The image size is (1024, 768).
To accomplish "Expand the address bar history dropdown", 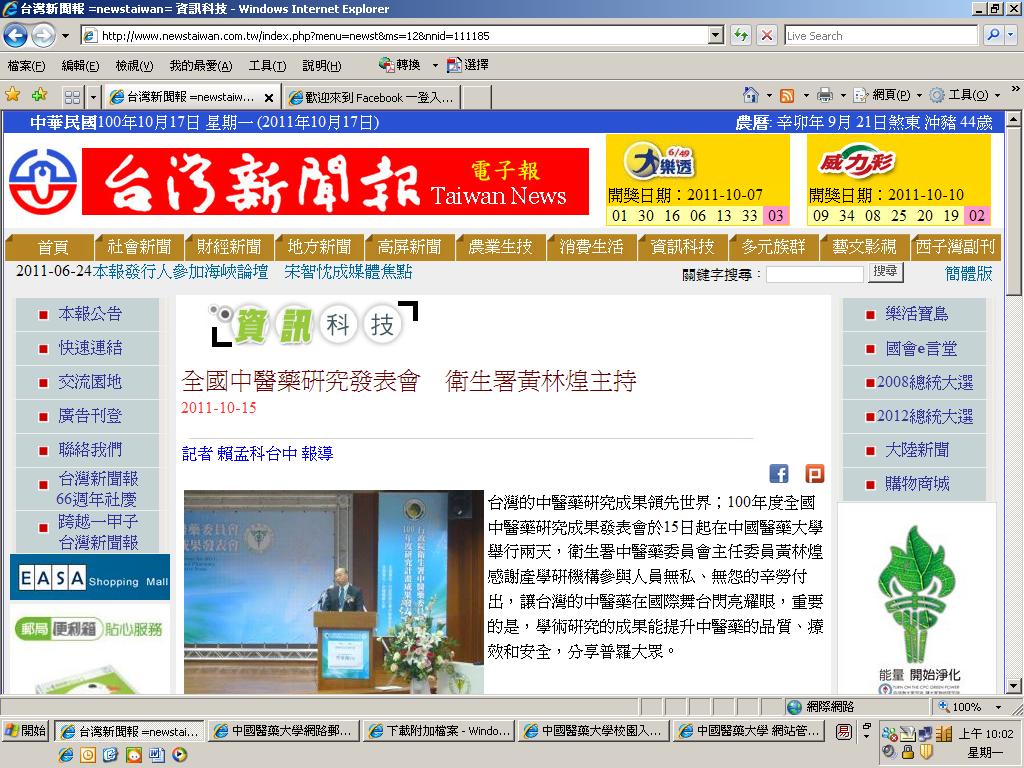I will 716,35.
